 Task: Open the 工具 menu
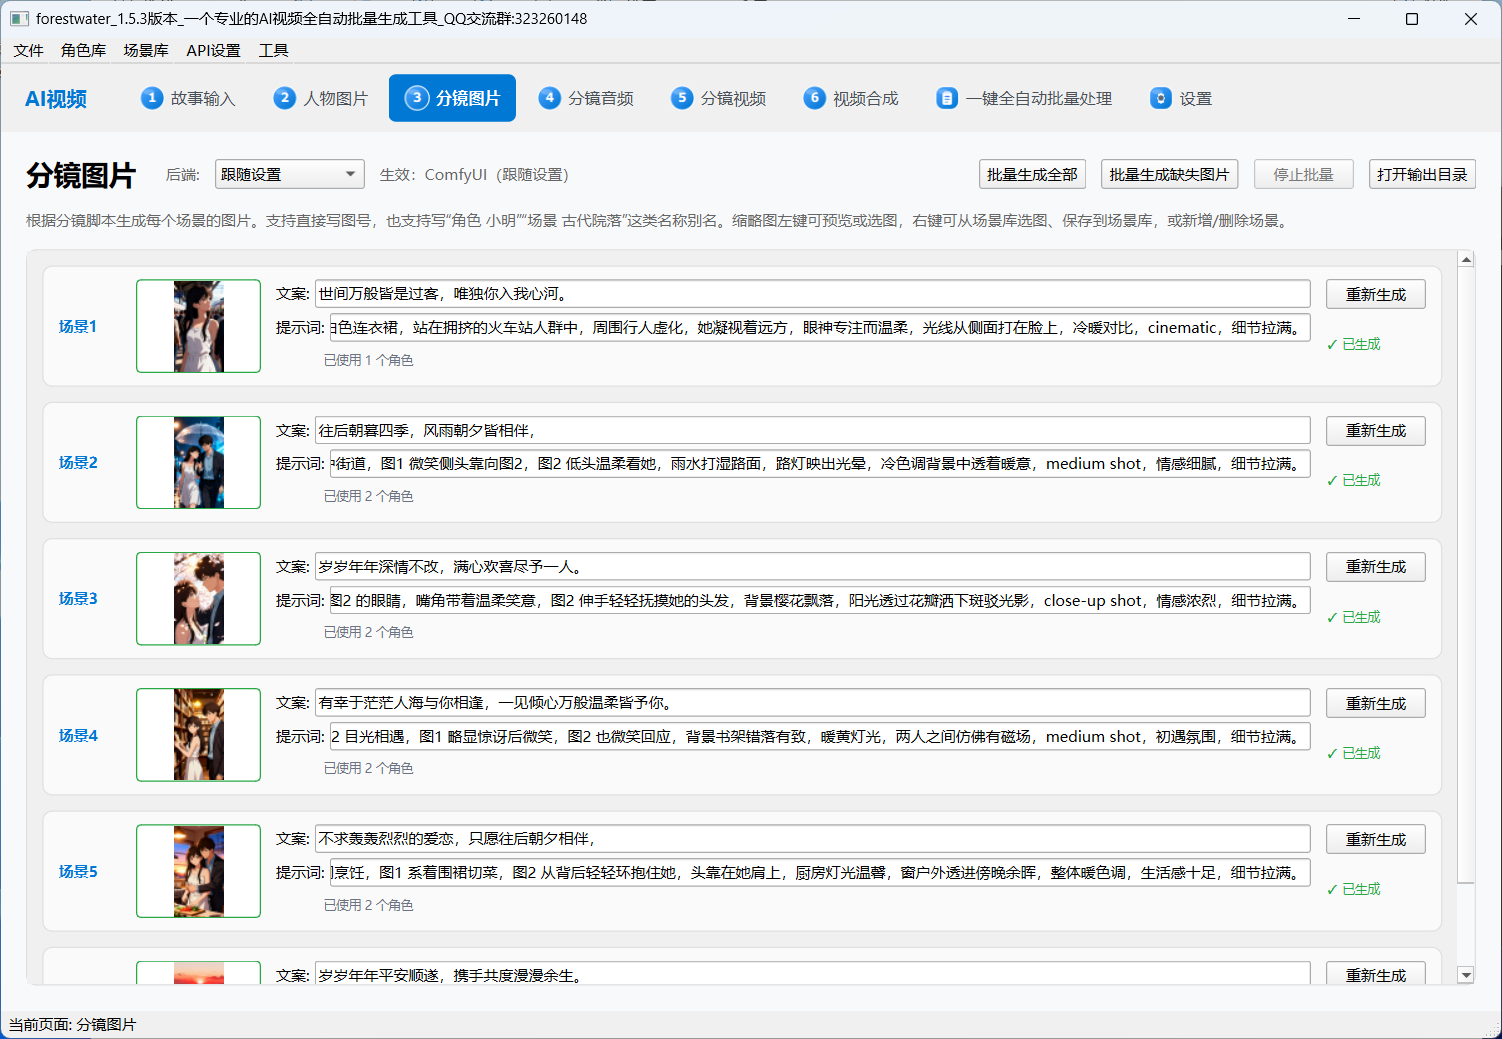click(x=273, y=50)
